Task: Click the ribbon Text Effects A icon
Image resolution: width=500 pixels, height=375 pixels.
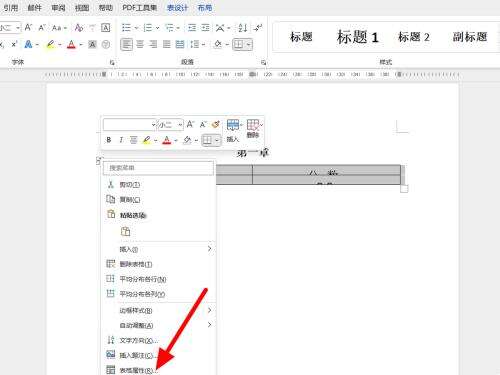Action: [x=29, y=44]
